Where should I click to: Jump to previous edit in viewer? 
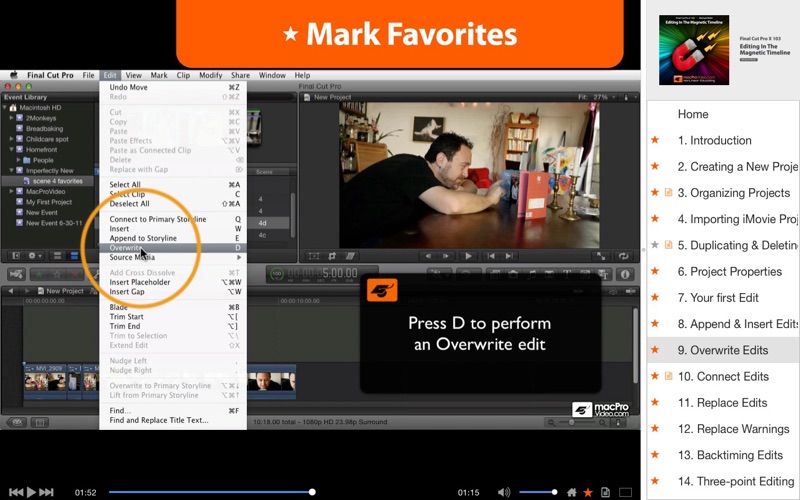coord(491,256)
